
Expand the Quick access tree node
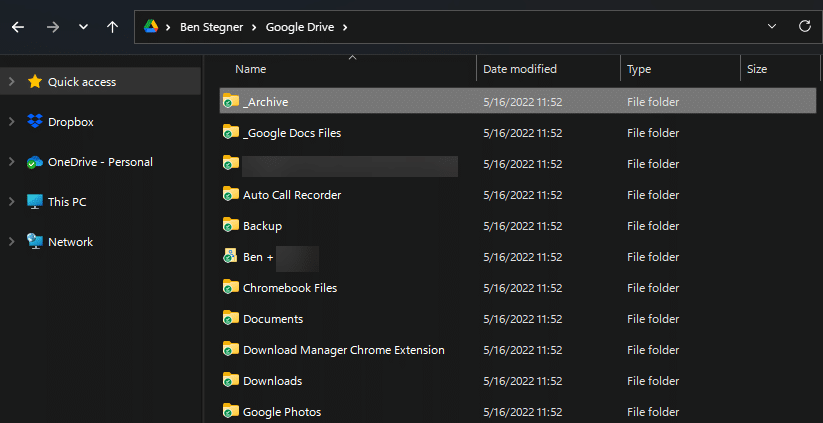12,82
